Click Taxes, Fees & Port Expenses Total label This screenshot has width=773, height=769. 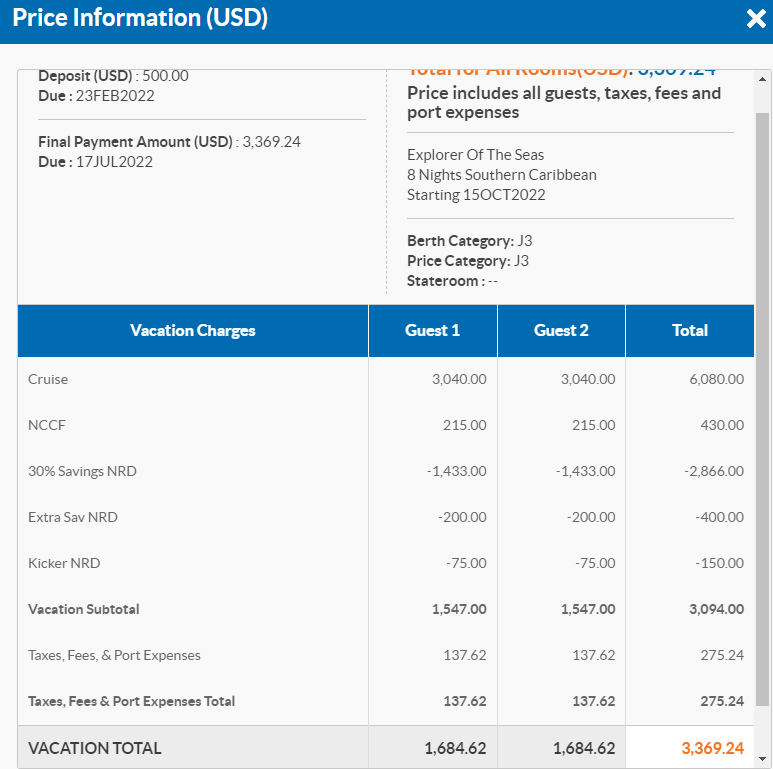tap(132, 701)
